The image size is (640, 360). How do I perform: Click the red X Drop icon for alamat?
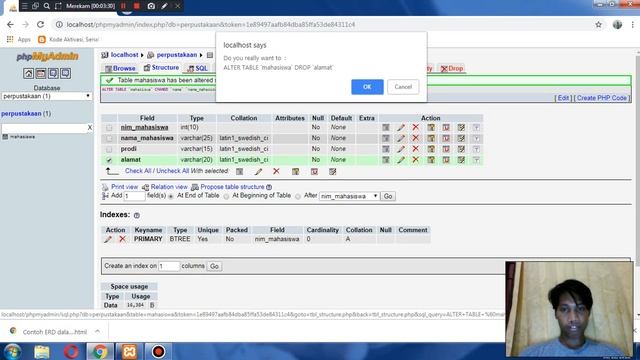[416, 160]
